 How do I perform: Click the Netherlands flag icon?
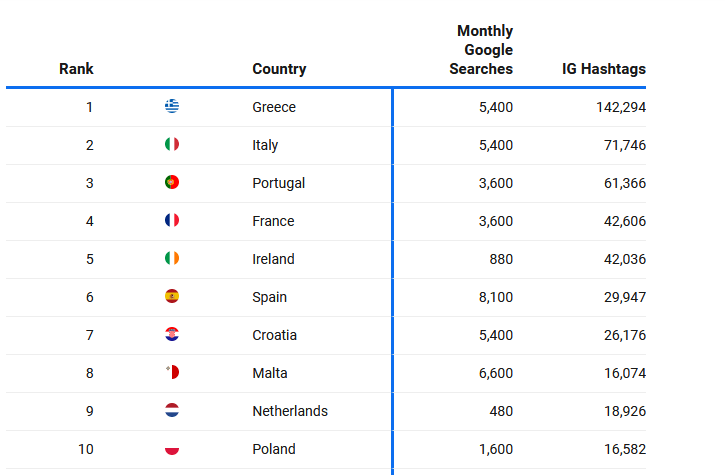172,410
